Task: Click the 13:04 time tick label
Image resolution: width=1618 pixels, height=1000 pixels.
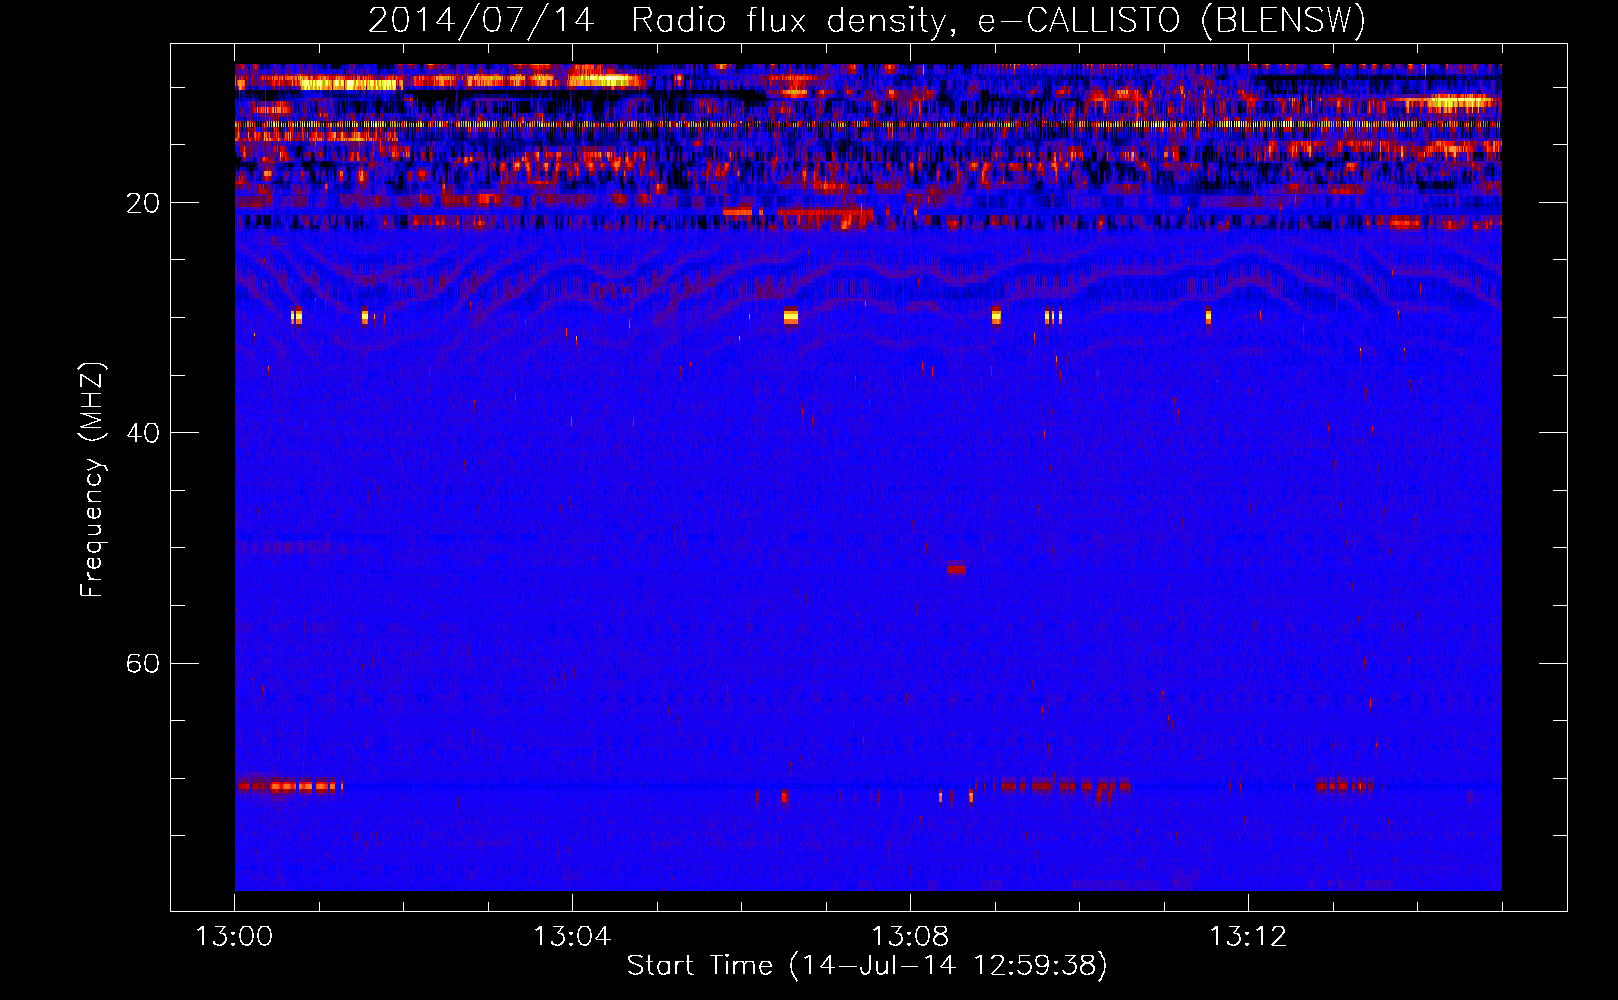Action: (572, 937)
